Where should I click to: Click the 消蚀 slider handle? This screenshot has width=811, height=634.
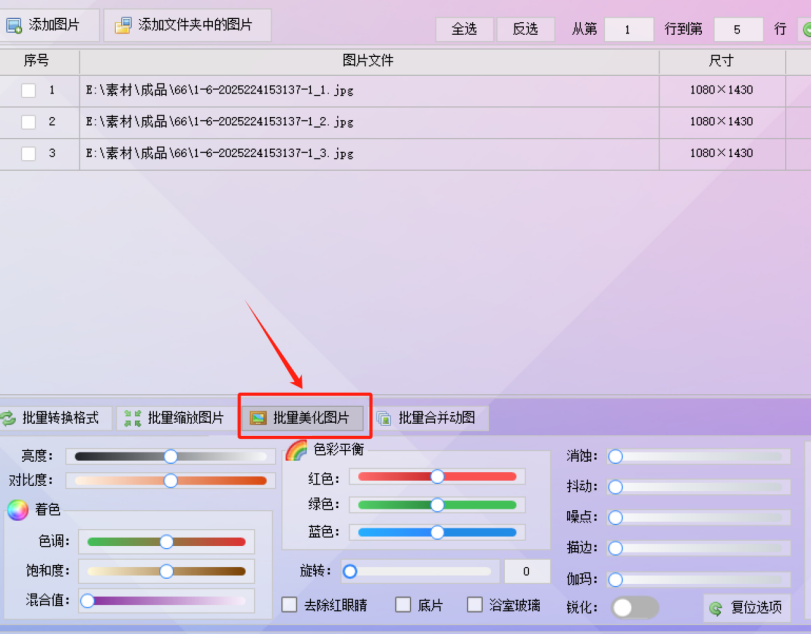615,456
